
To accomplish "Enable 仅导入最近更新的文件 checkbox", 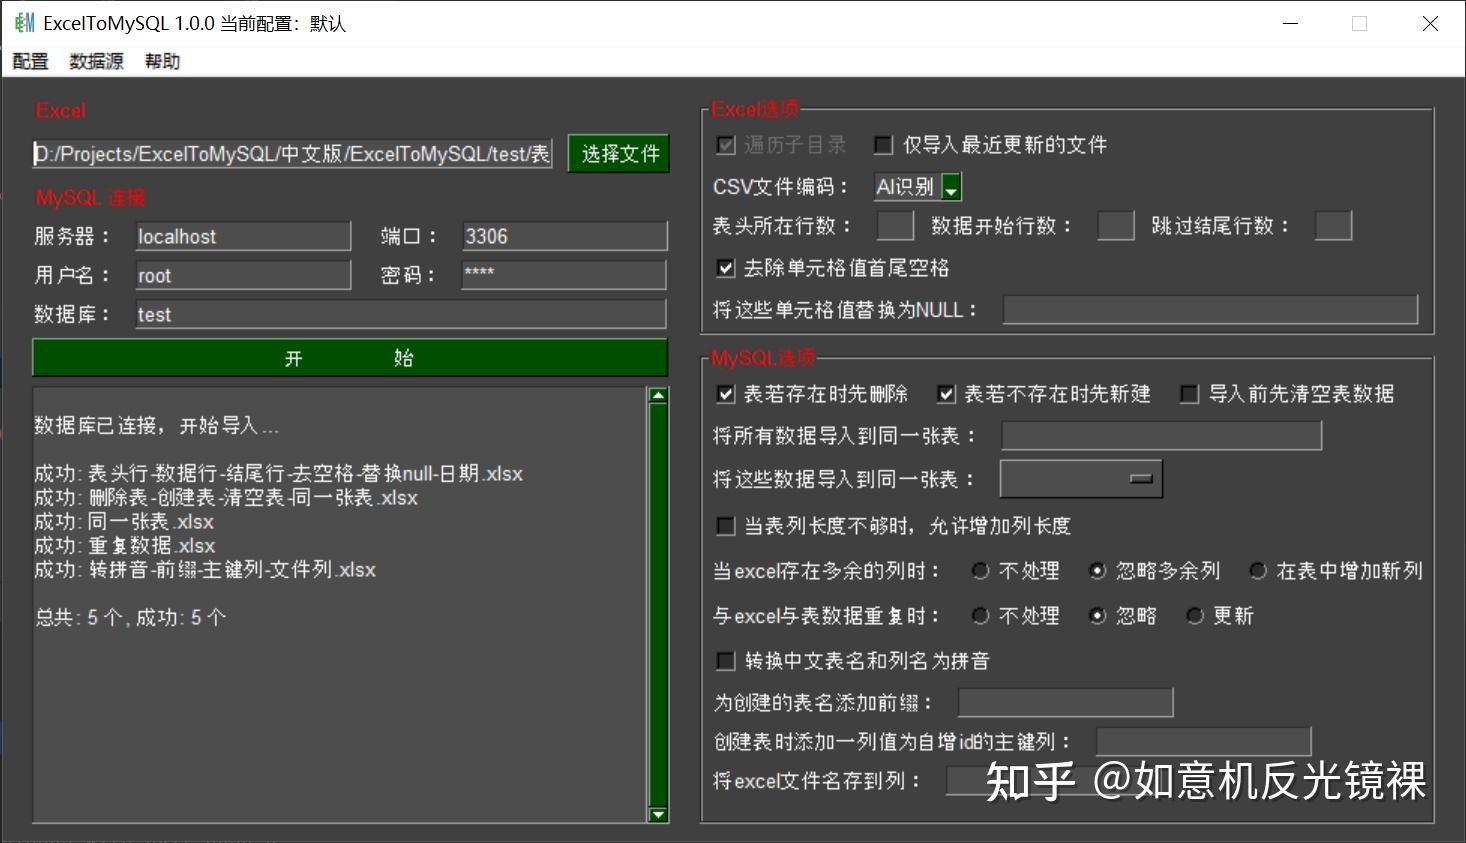I will (883, 145).
